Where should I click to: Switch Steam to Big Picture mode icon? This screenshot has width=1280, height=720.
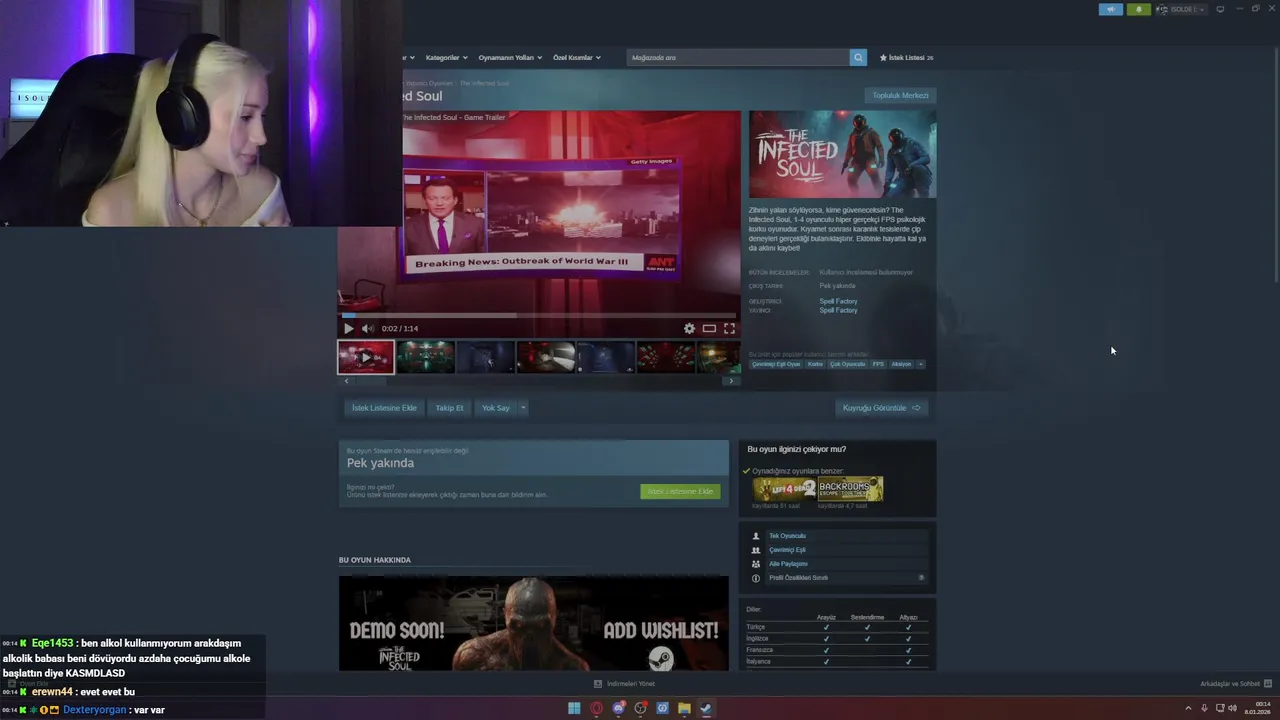1220,9
